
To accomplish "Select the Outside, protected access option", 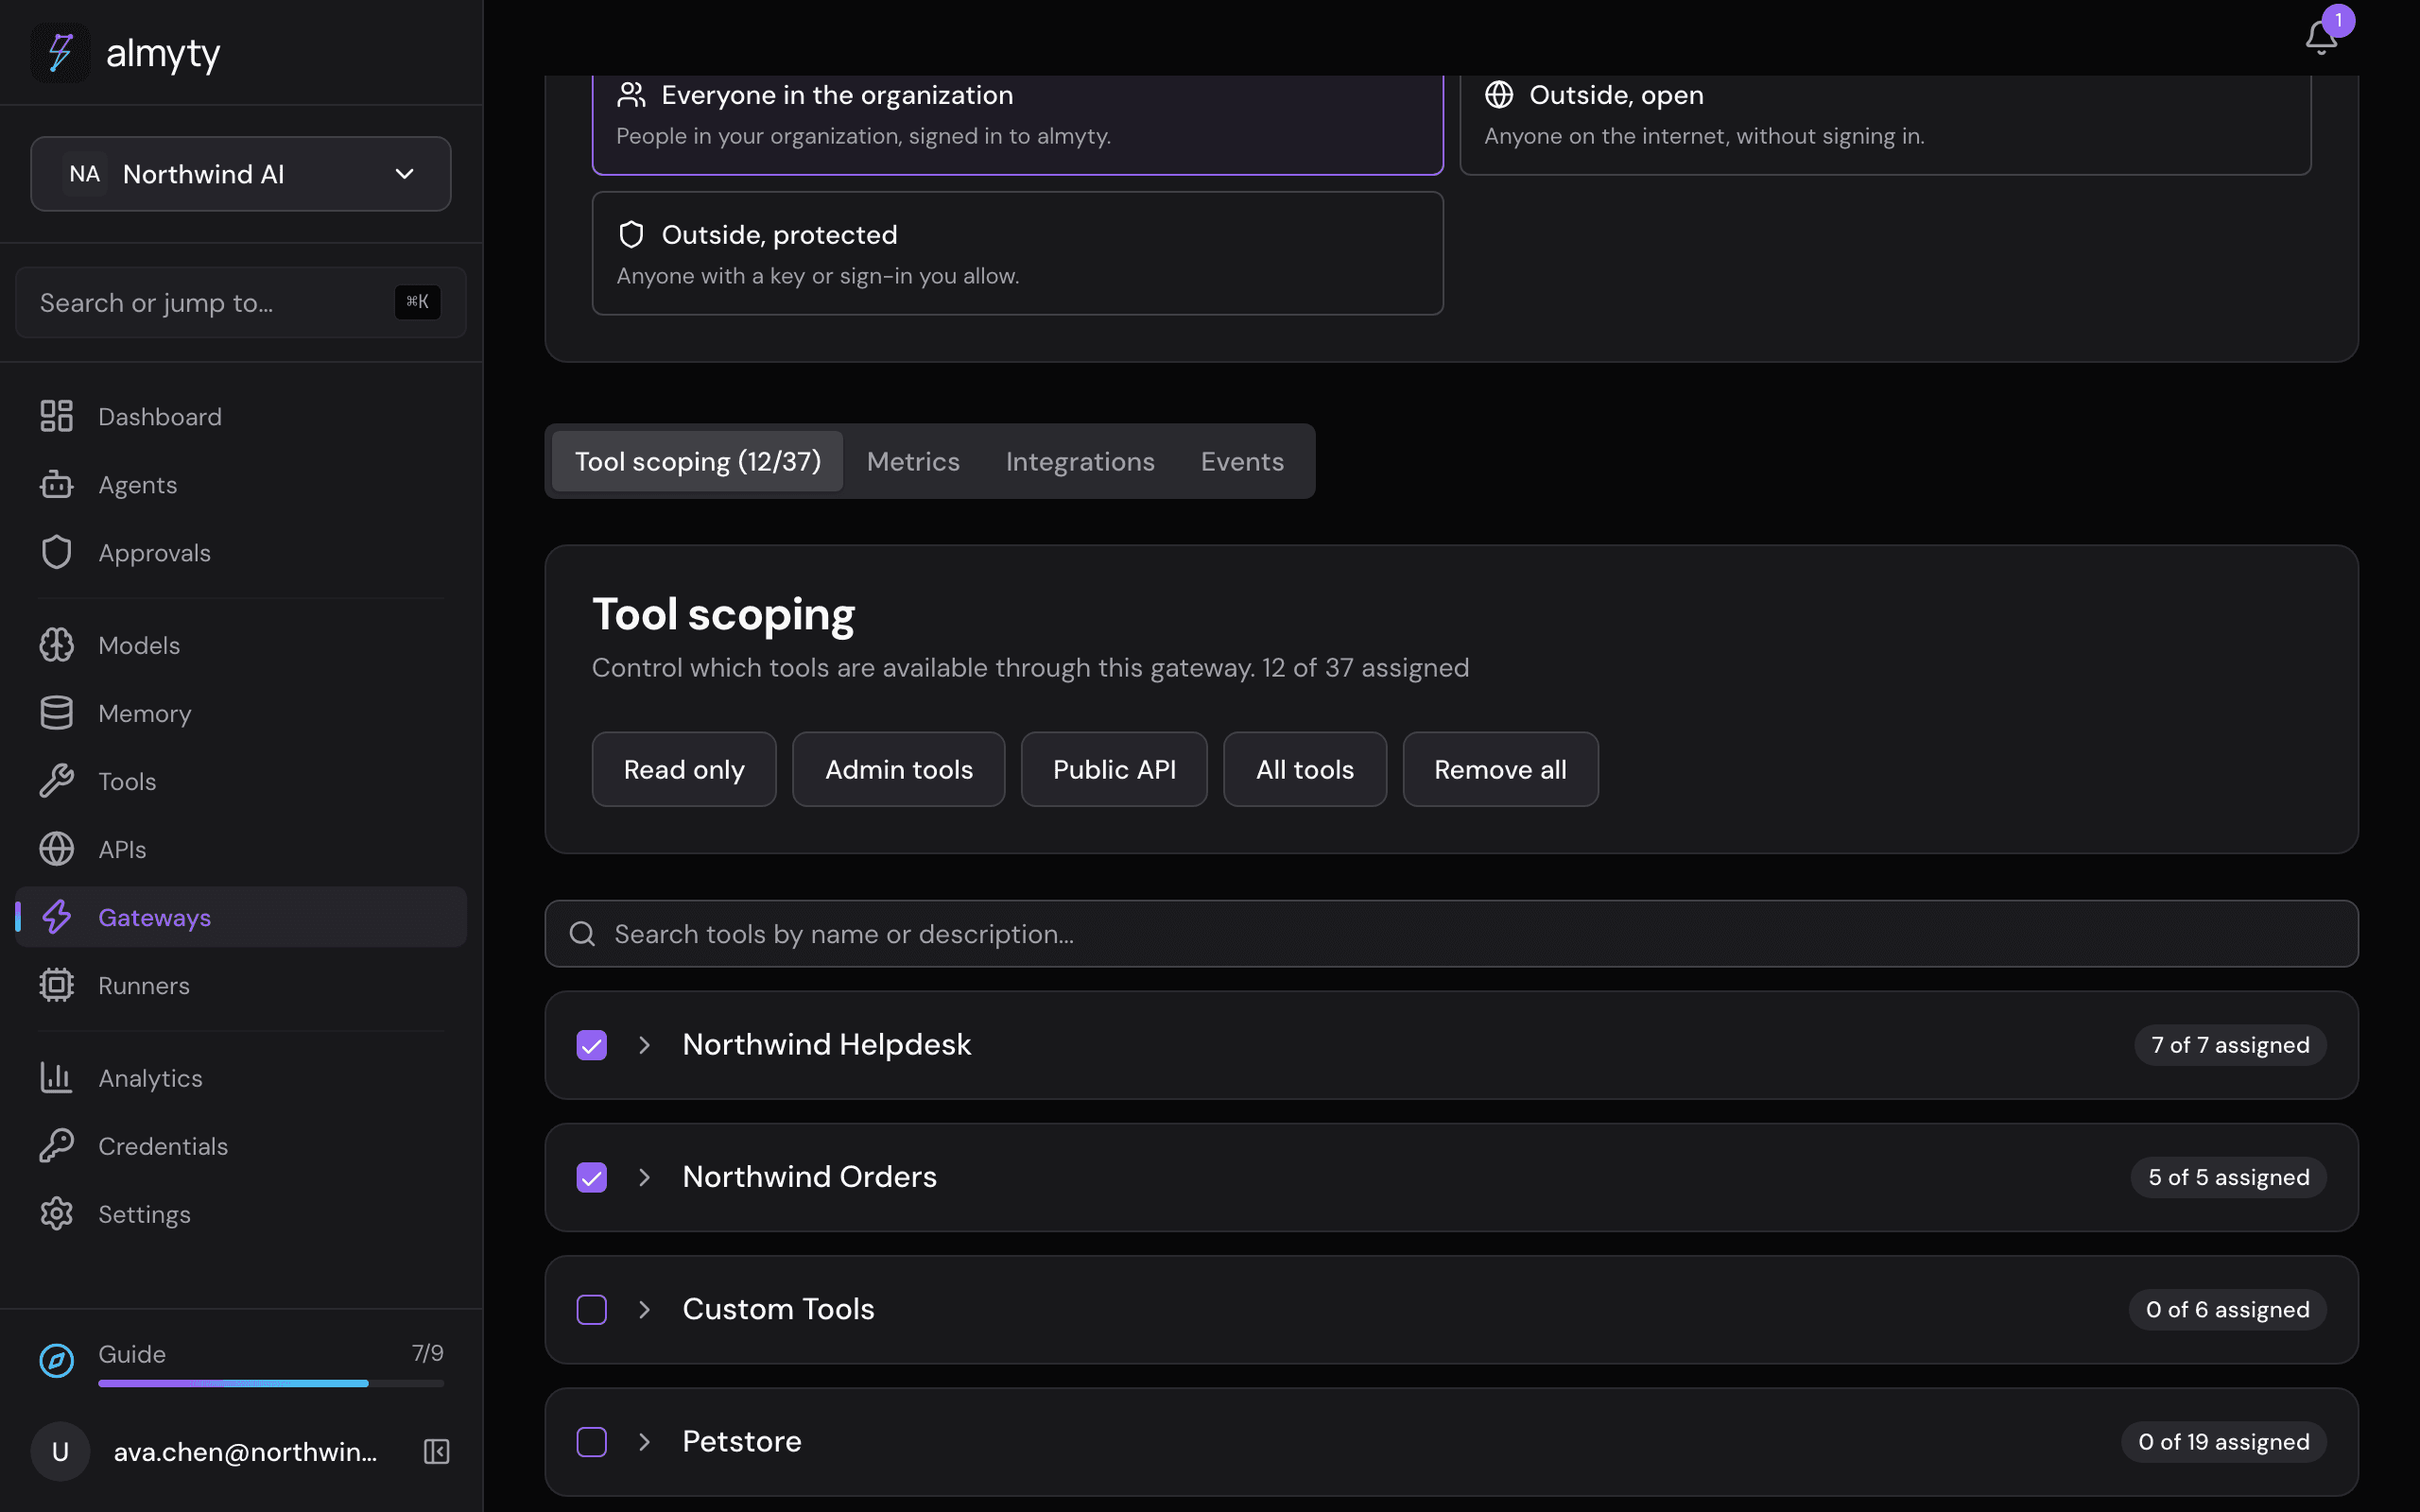I will tap(1017, 253).
